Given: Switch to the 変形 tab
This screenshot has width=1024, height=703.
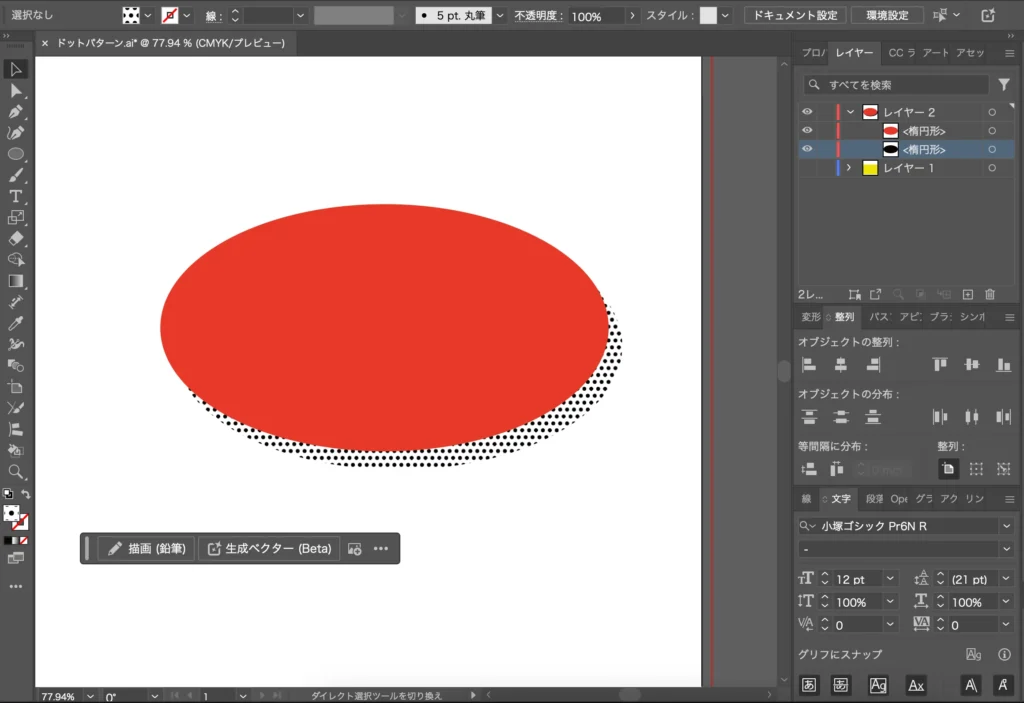Looking at the screenshot, I should [x=810, y=317].
